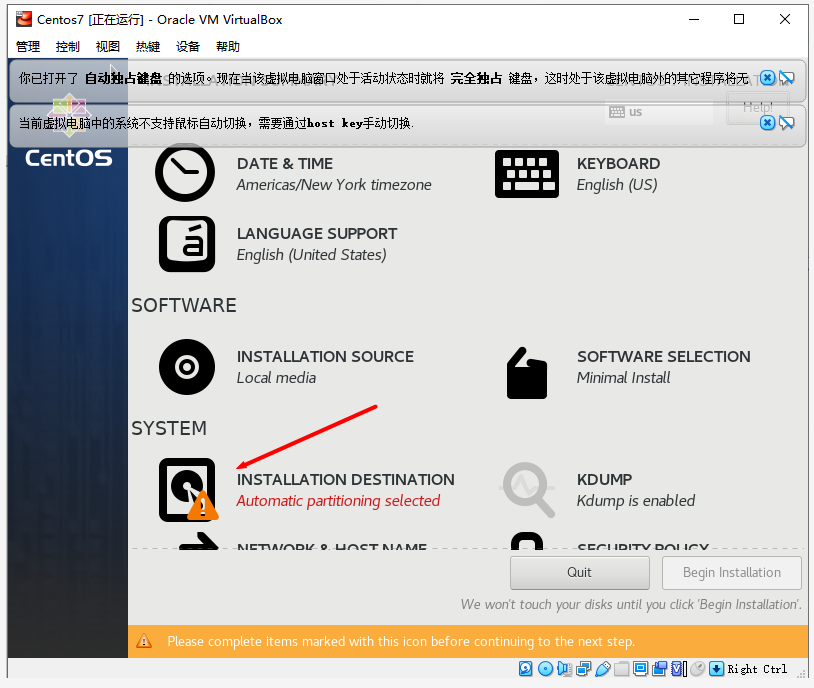Click 'Americas/New York timezone' text
The width and height of the screenshot is (814, 688).
coord(334,185)
